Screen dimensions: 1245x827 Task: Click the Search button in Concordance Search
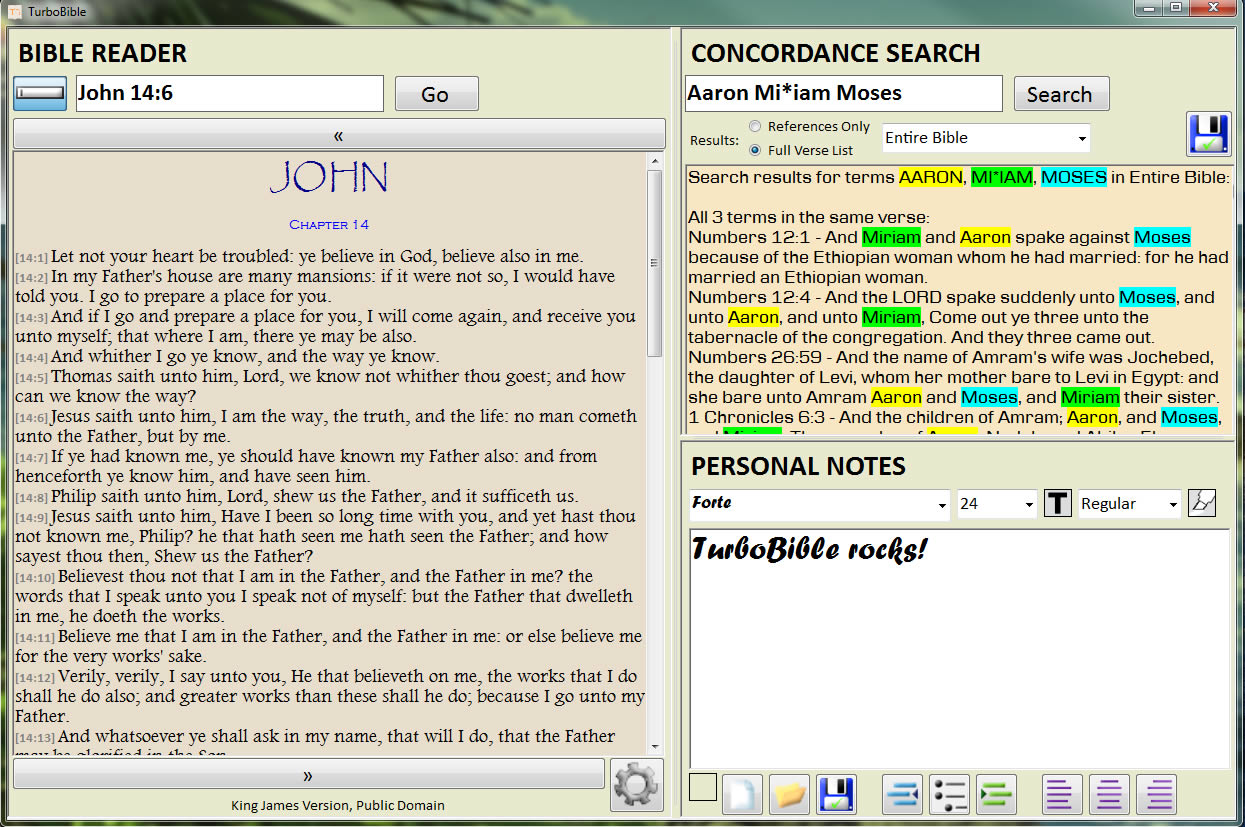(x=1061, y=94)
